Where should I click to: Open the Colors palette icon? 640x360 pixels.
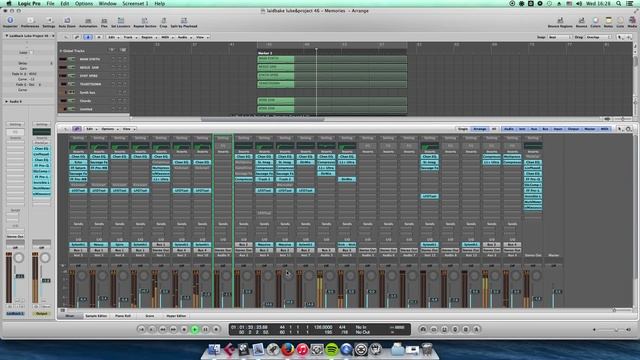pyautogui.click(x=596, y=20)
